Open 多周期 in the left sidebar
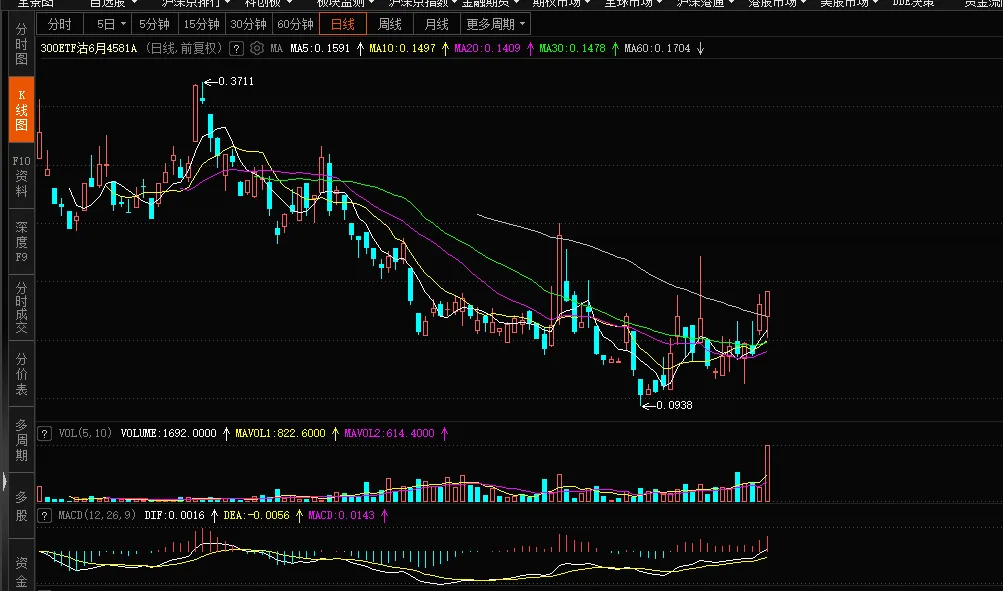The width and height of the screenshot is (1003, 591). 21,440
